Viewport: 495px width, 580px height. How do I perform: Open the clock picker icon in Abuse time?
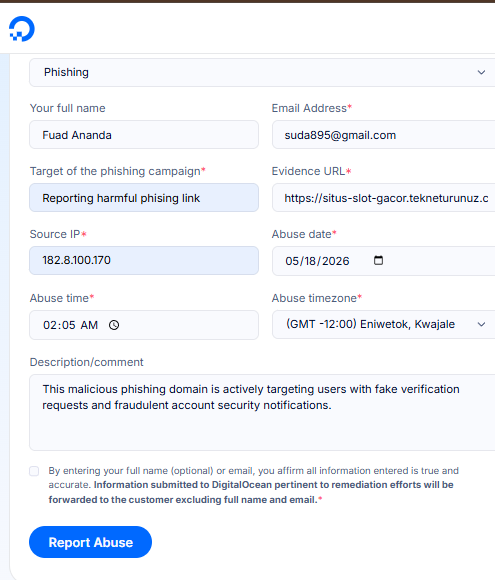(114, 325)
